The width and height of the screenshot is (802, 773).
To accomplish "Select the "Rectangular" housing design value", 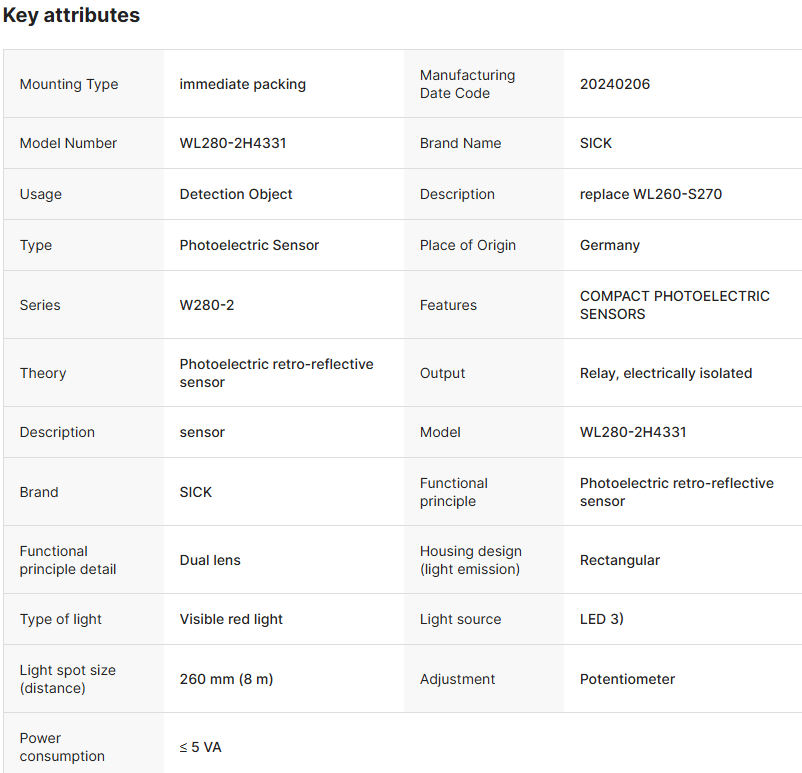I will tap(620, 560).
